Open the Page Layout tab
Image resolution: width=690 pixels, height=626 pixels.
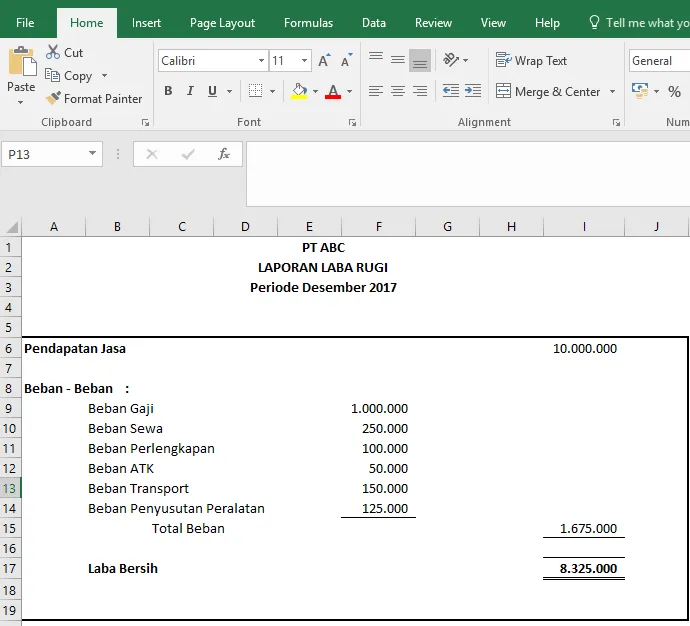click(222, 23)
